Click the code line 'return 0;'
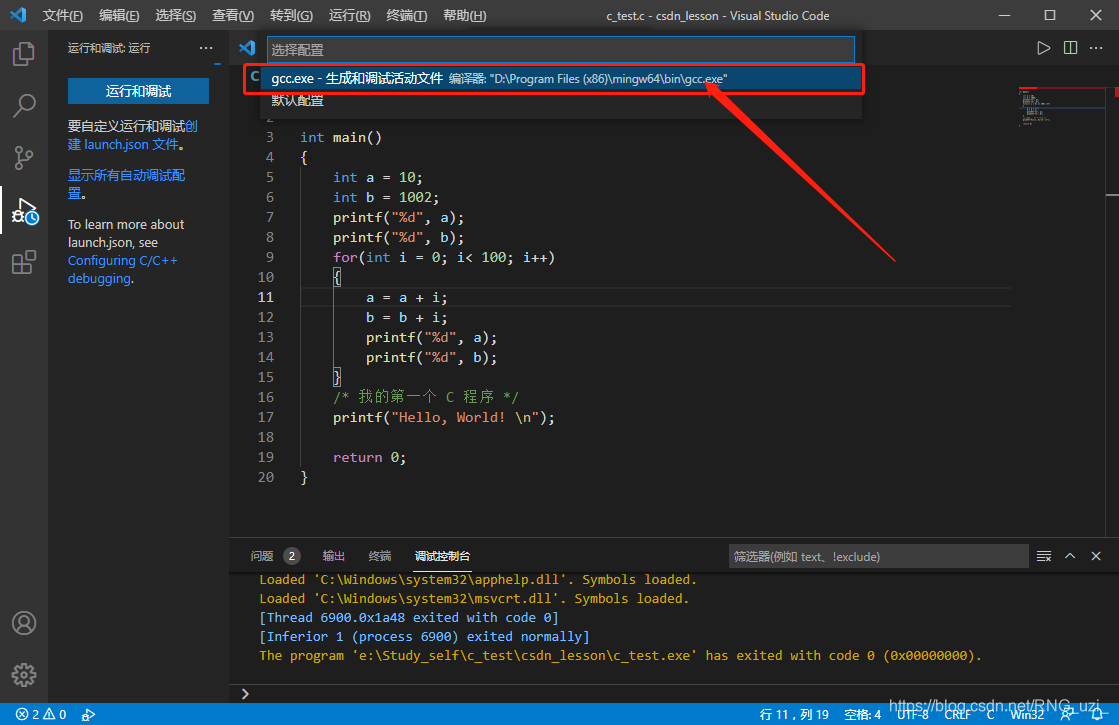1119x725 pixels. [369, 457]
